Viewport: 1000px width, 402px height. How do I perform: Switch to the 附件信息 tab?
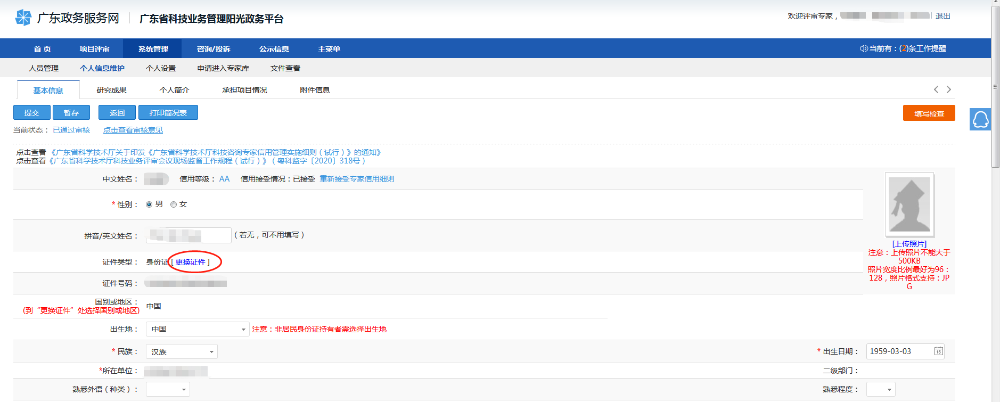[314, 90]
